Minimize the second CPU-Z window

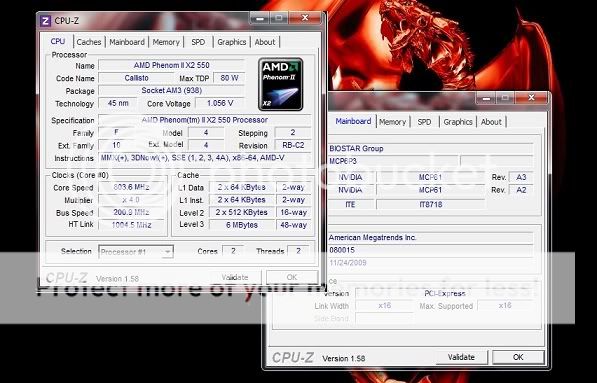coord(486,98)
